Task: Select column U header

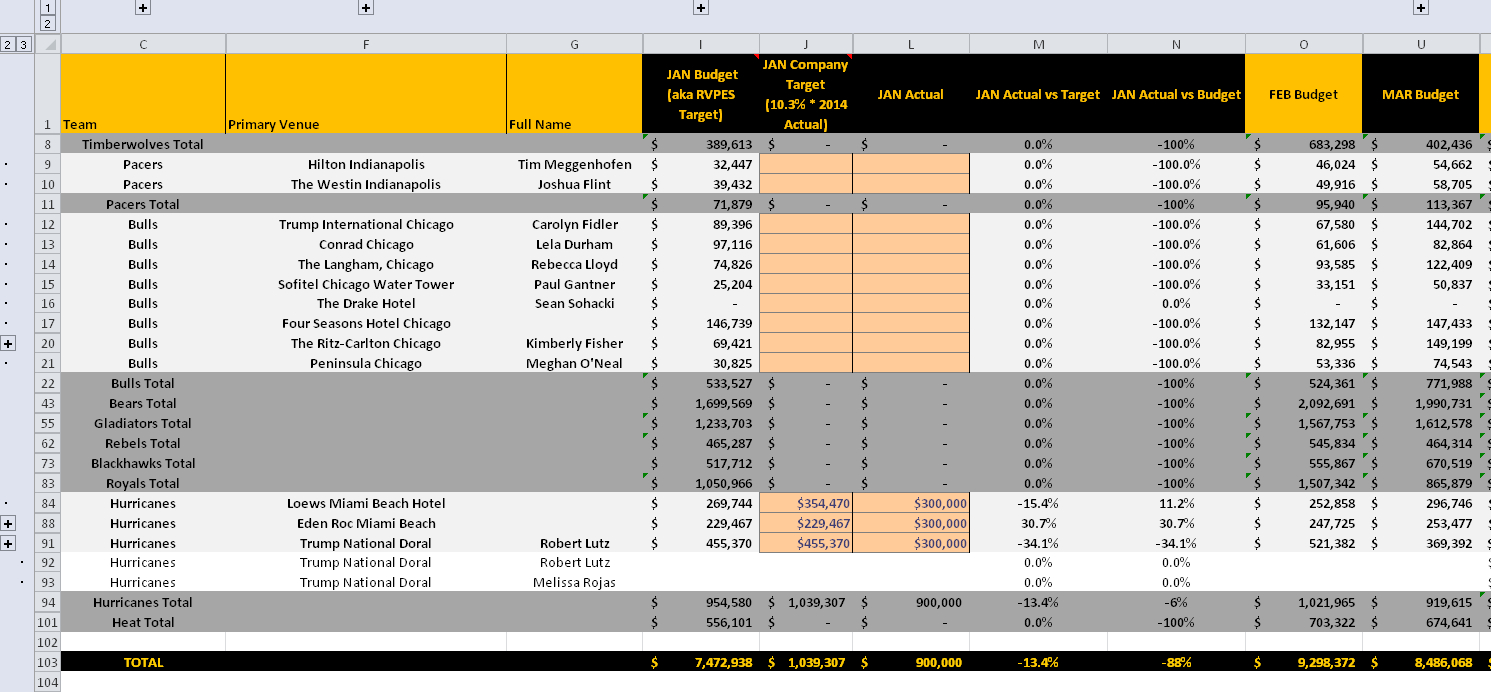Action: [x=1421, y=44]
